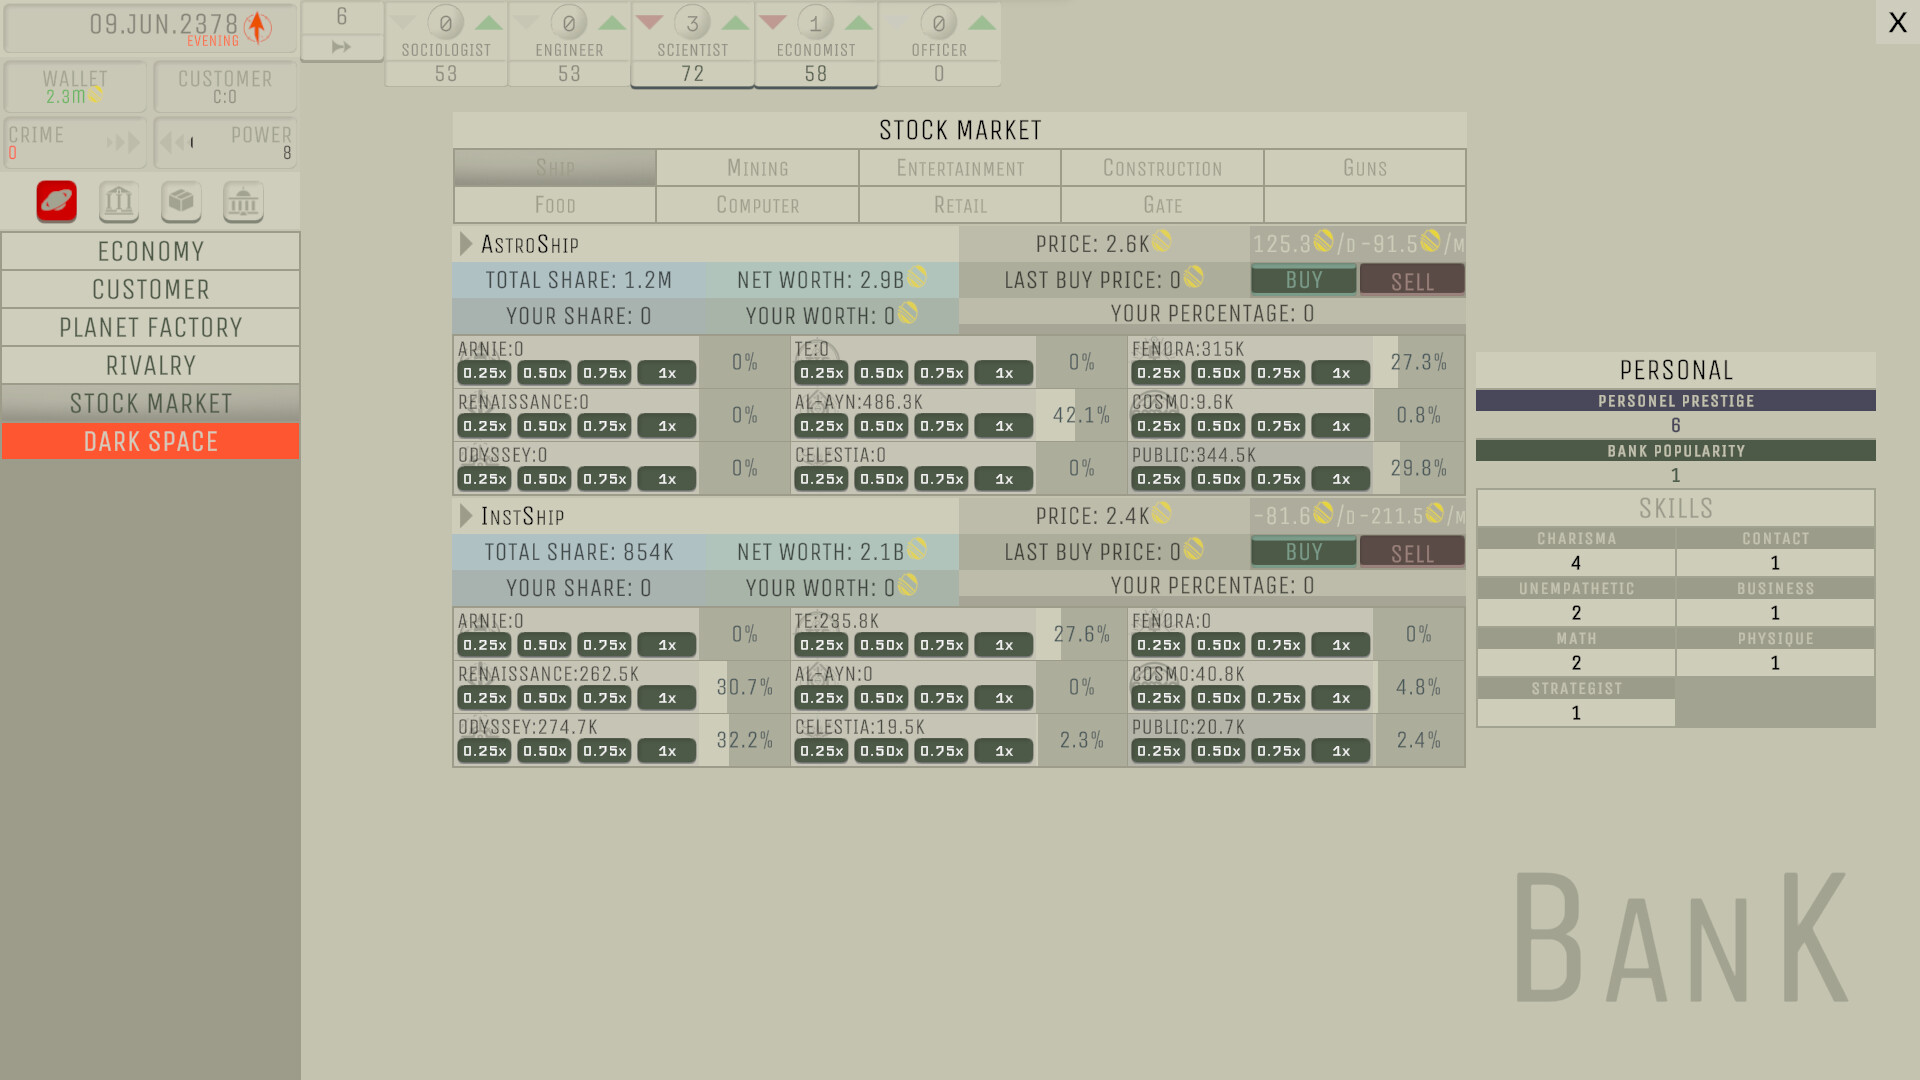This screenshot has width=1920, height=1080.
Task: Click the forward arrows in the CRIME panel
Action: (x=122, y=142)
